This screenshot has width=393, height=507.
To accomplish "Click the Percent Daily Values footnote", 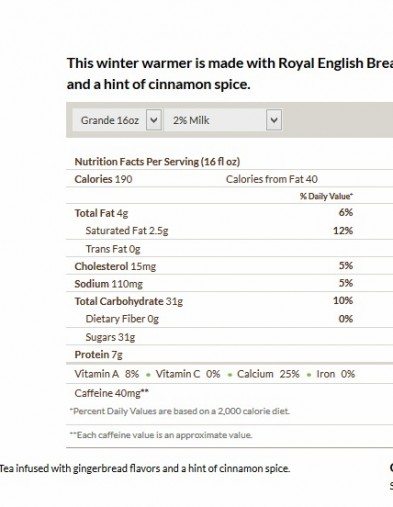I will tap(180, 411).
